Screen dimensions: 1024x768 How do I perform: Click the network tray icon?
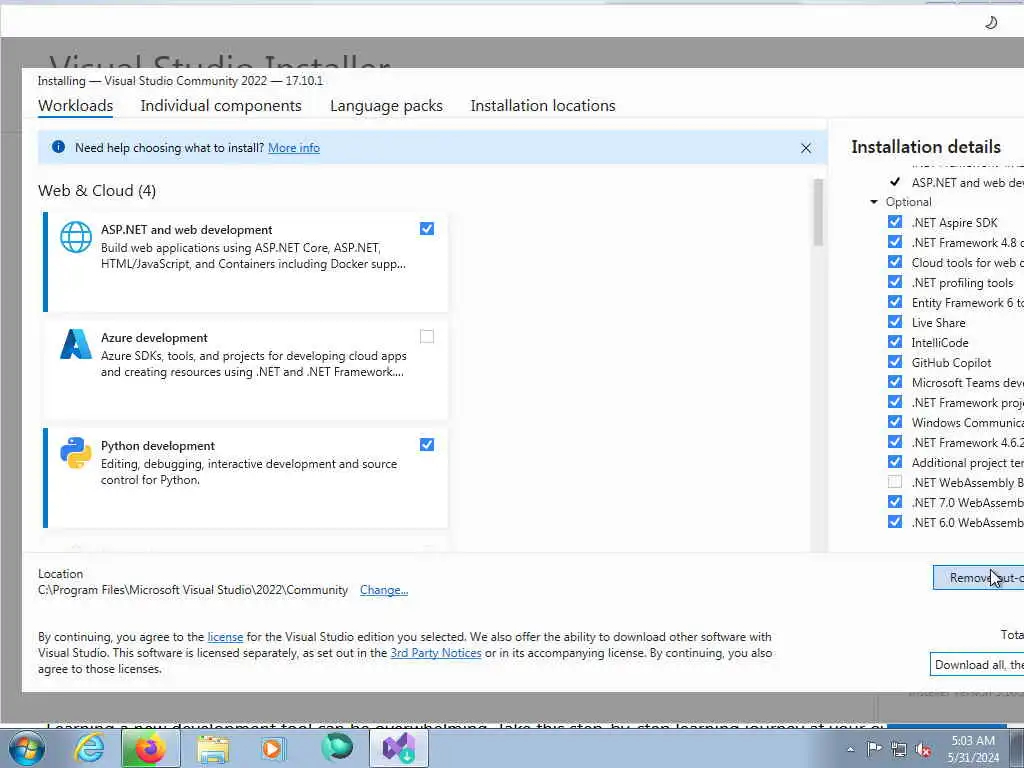coord(899,749)
